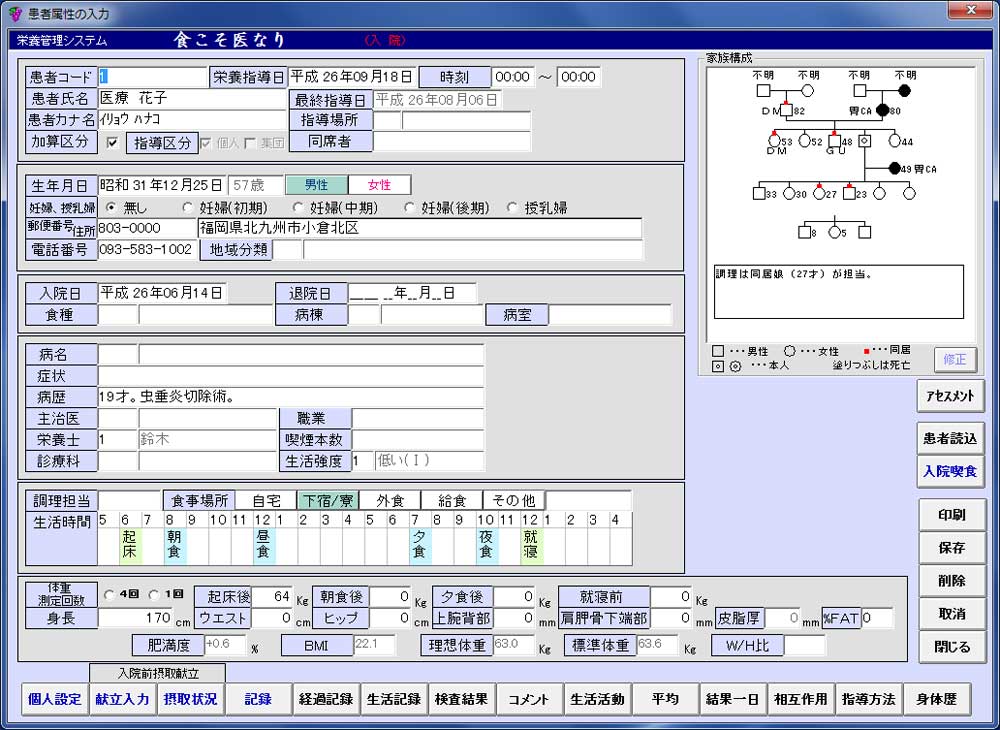1000x730 pixels.
Task: Choose 男性 gender toggle
Action: point(316,185)
